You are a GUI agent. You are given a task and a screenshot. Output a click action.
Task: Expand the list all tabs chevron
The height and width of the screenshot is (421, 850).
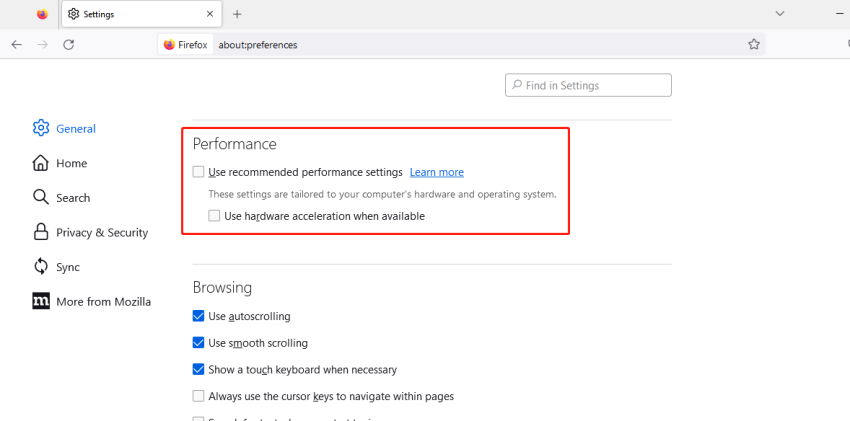[x=780, y=14]
